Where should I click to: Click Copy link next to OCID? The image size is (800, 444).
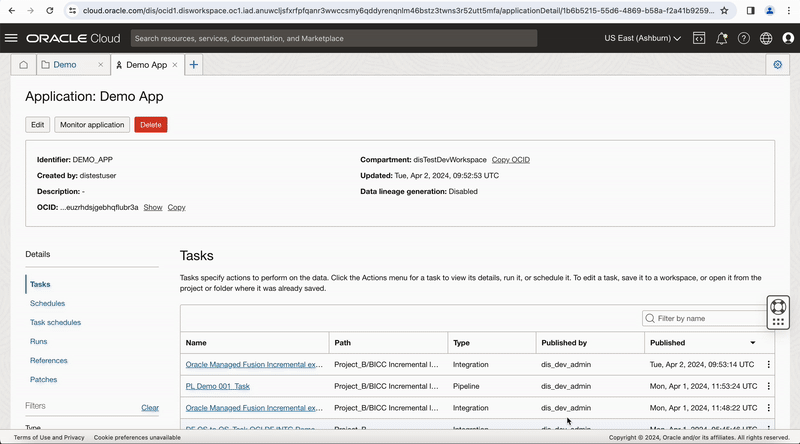tap(177, 207)
